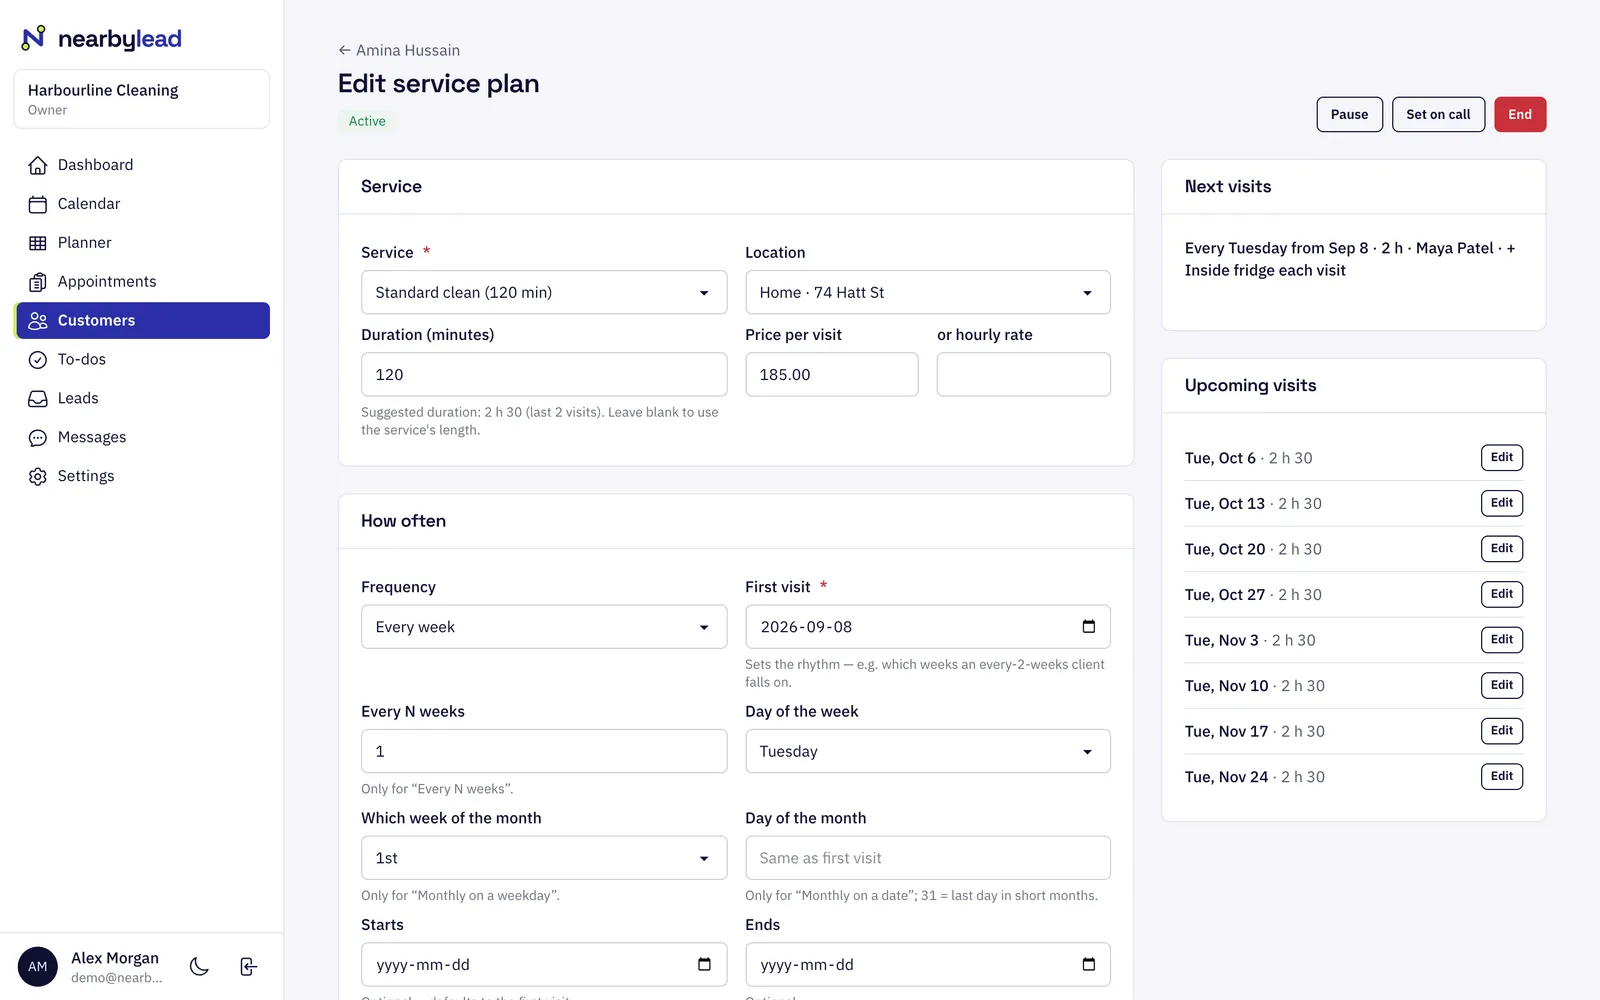Click the nearbylead logo icon
Image resolution: width=1600 pixels, height=1000 pixels.
click(34, 38)
